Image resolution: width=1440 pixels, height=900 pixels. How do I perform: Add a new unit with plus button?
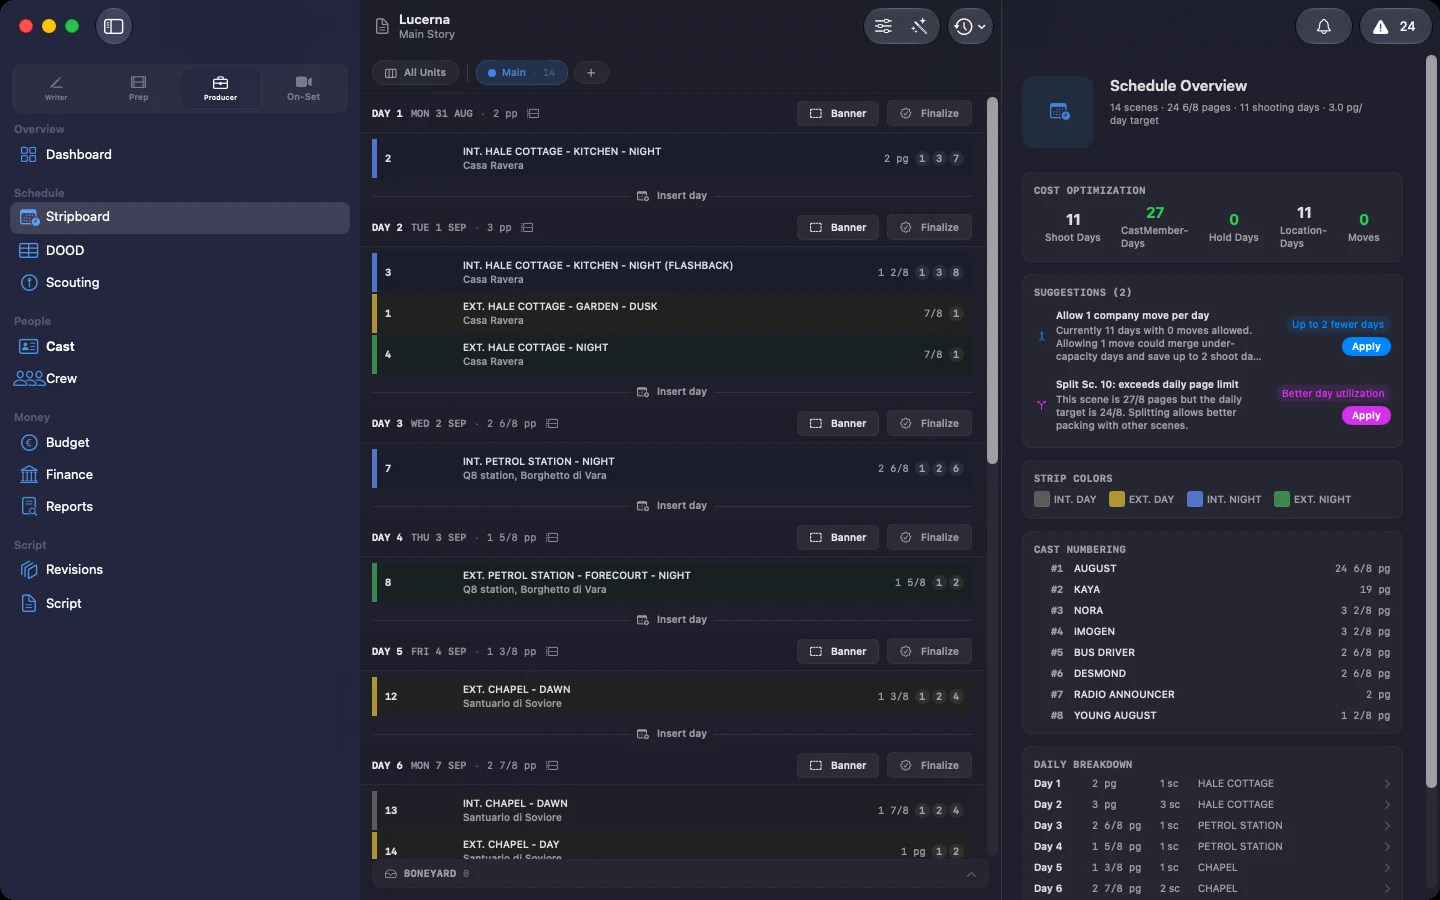tap(591, 73)
